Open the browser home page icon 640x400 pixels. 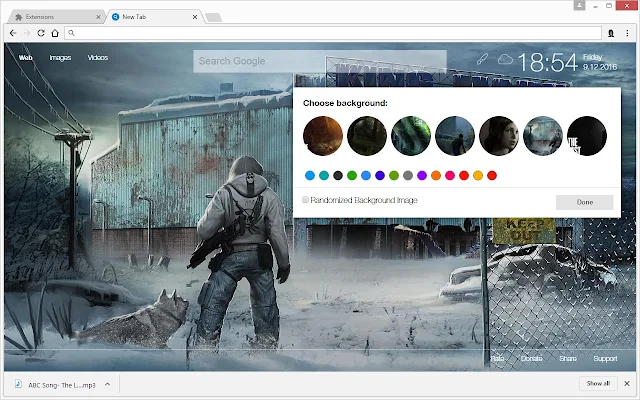coord(55,33)
